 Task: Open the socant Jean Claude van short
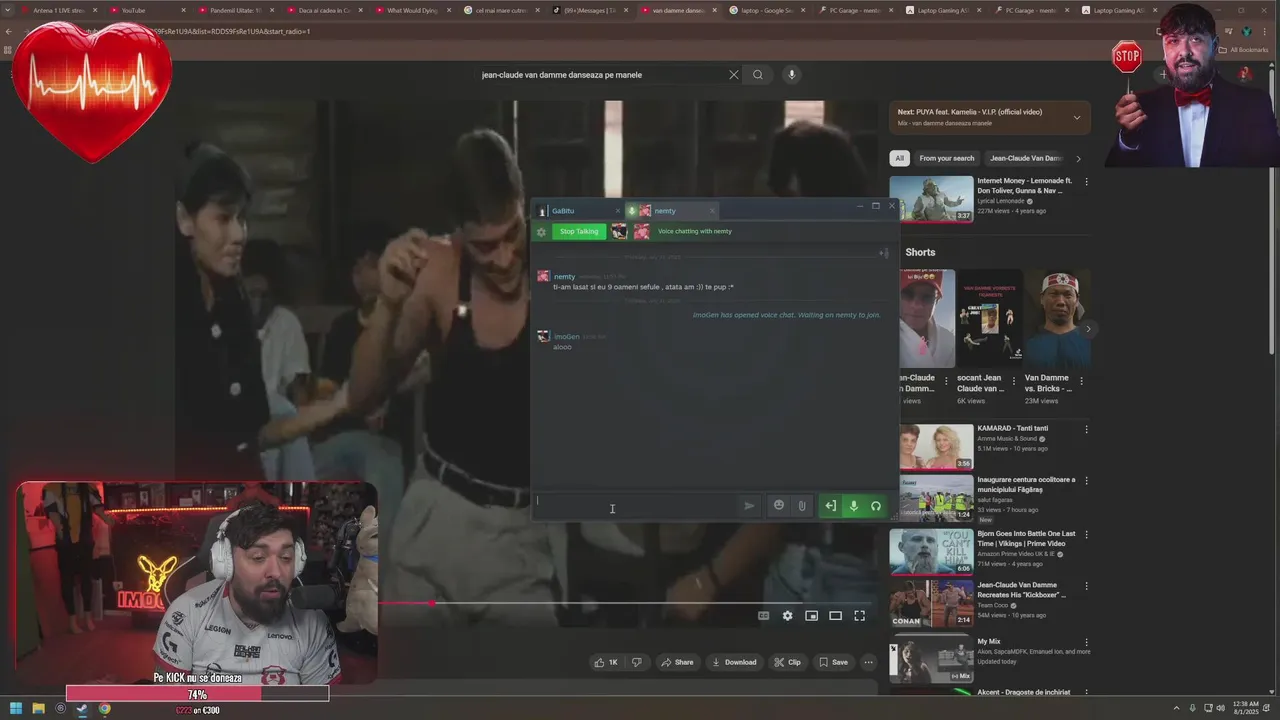(x=991, y=320)
